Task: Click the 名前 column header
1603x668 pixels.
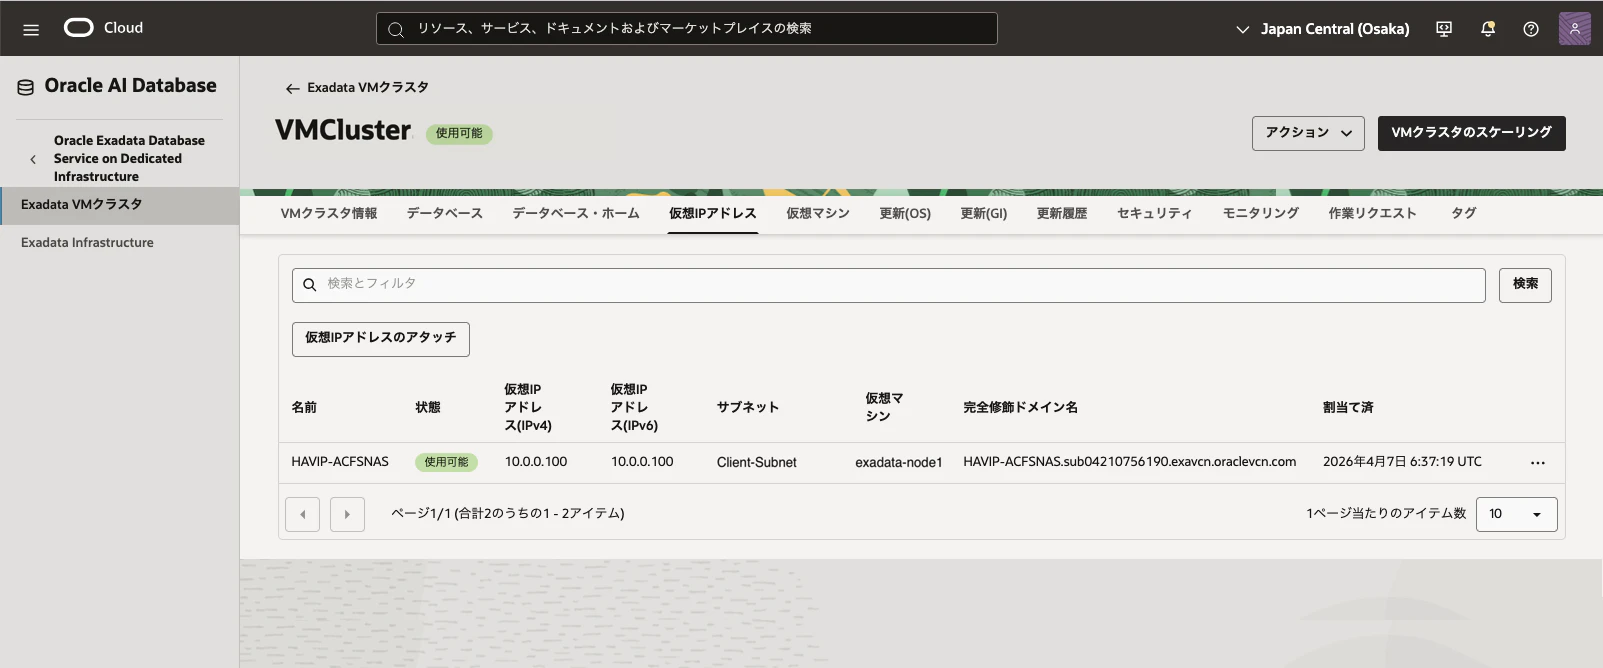Action: pyautogui.click(x=304, y=408)
